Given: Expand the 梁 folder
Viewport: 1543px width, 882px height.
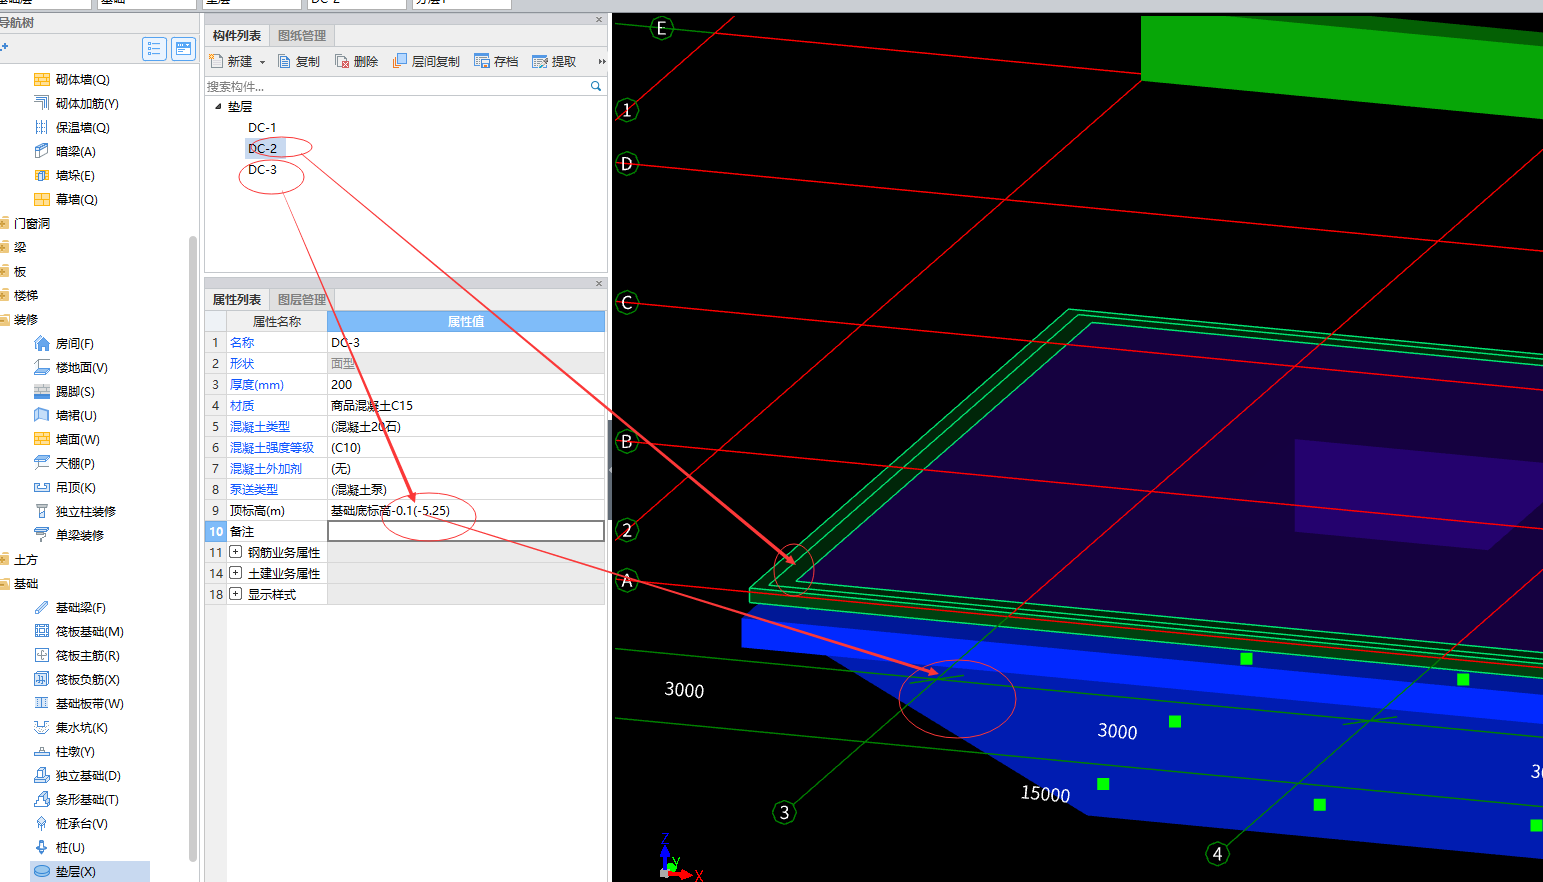Looking at the screenshot, I should click(x=4, y=247).
